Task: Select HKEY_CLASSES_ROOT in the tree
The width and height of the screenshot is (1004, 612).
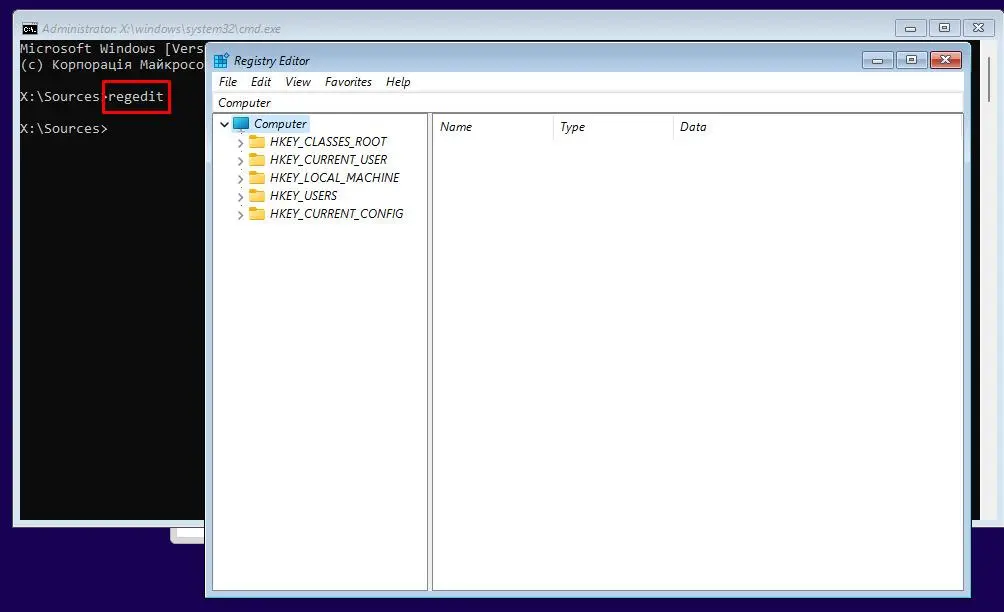Action: [x=328, y=141]
